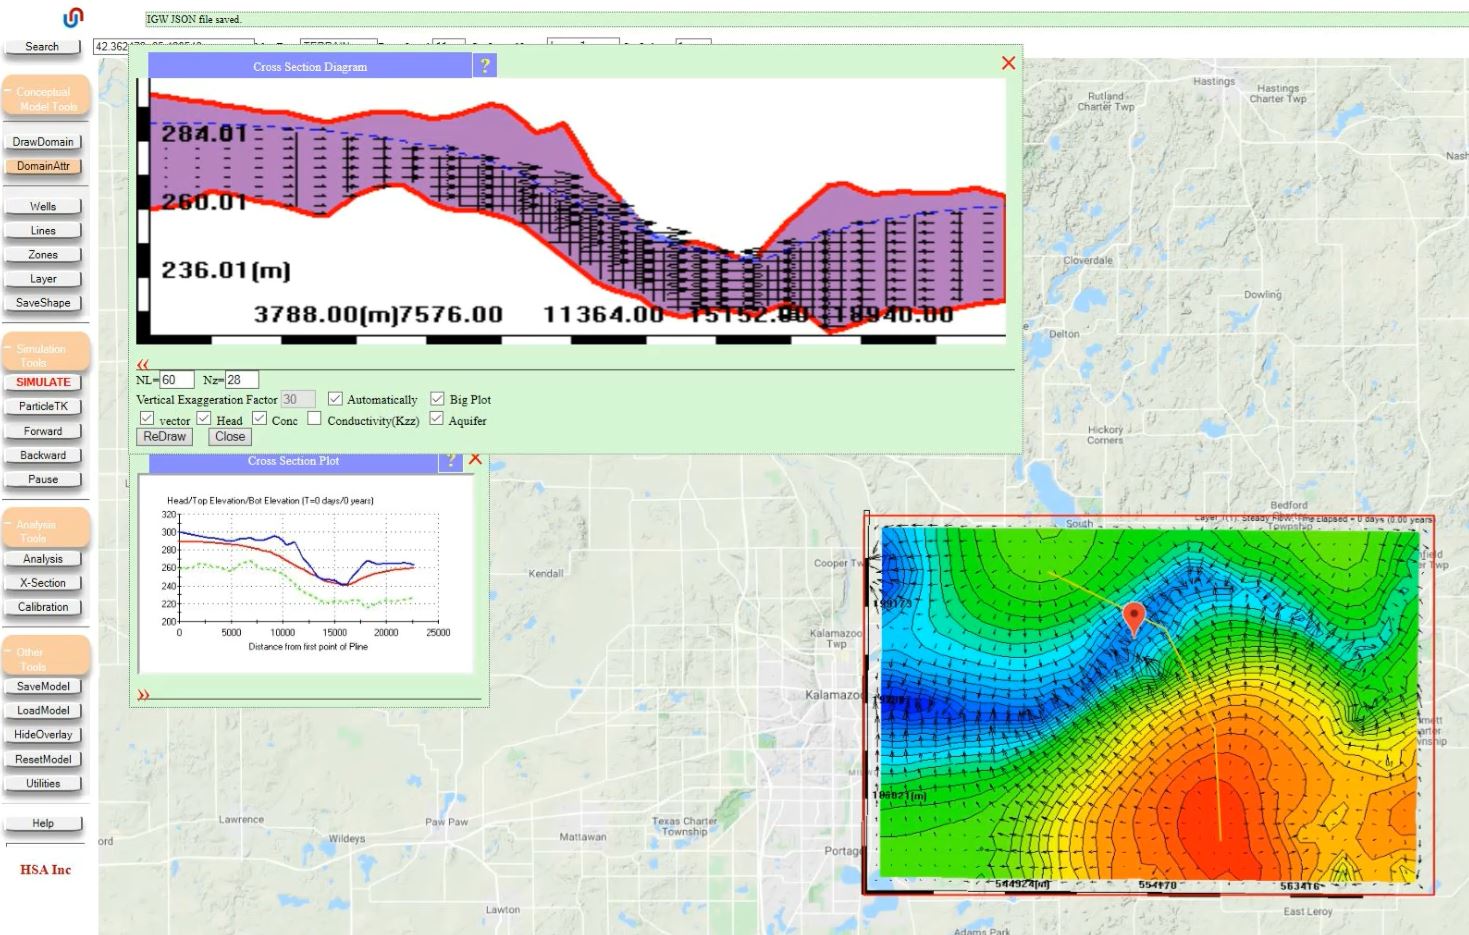Close the Cross Section Plot panel
The width and height of the screenshot is (1469, 935).
pos(476,459)
